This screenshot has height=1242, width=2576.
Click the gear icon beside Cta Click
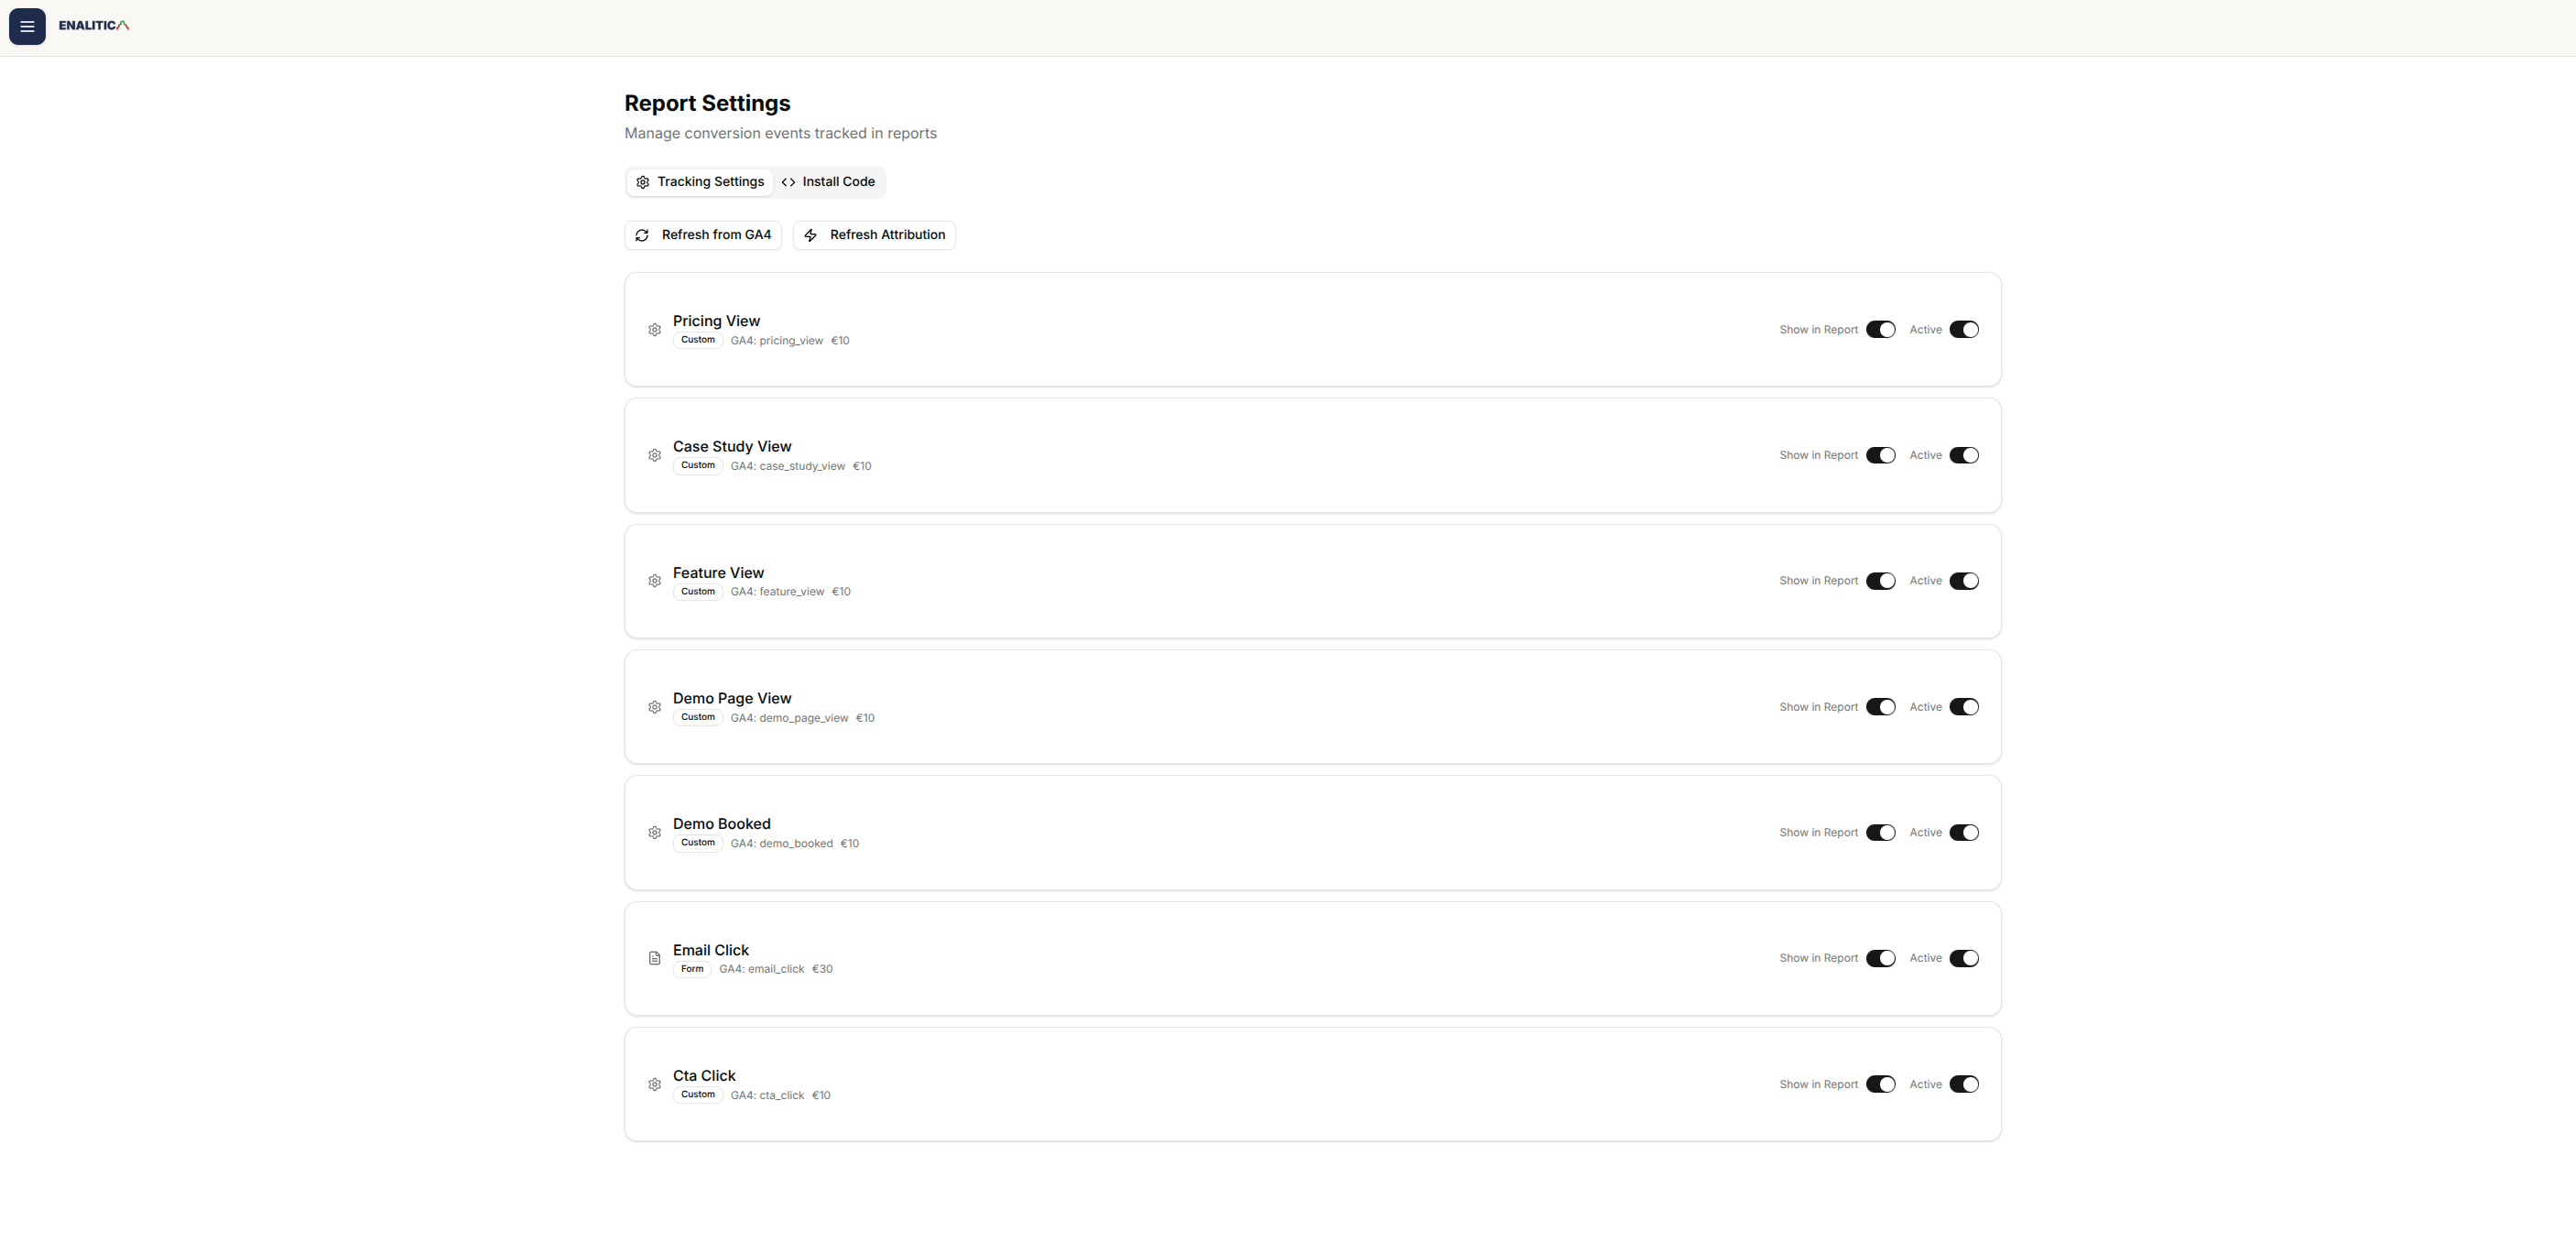[x=654, y=1084]
